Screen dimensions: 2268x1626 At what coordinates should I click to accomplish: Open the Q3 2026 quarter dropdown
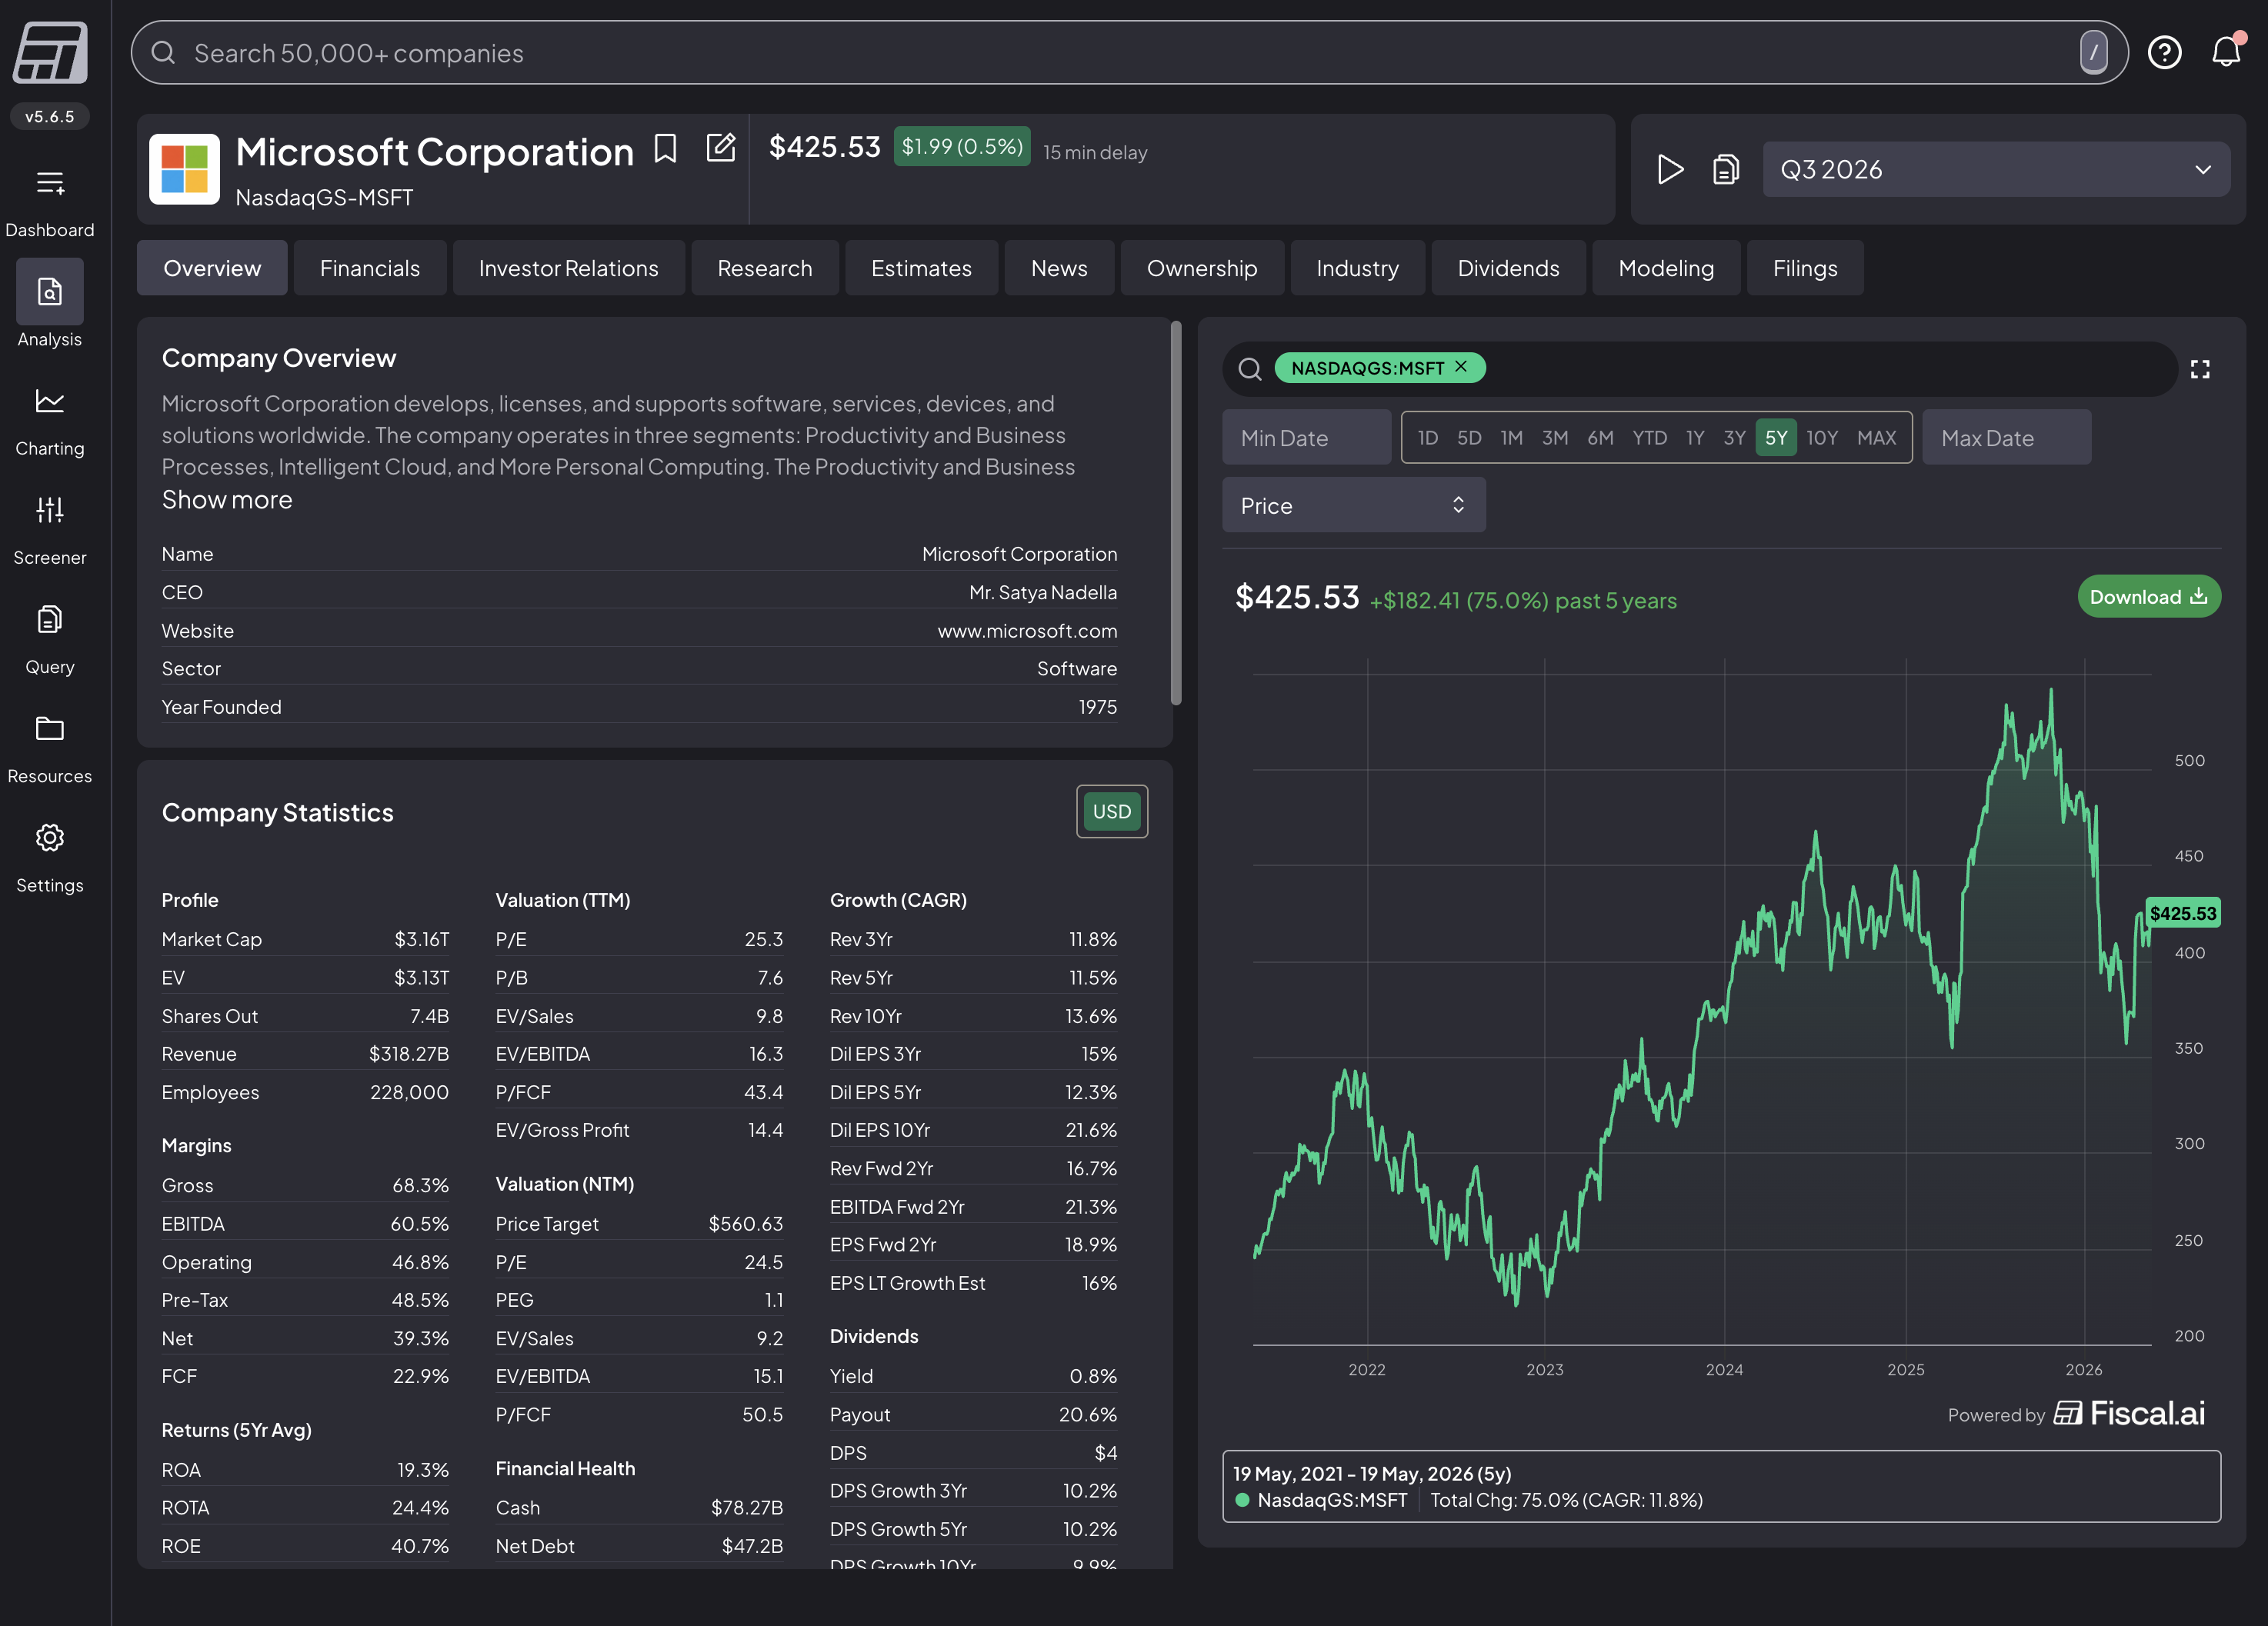1996,169
